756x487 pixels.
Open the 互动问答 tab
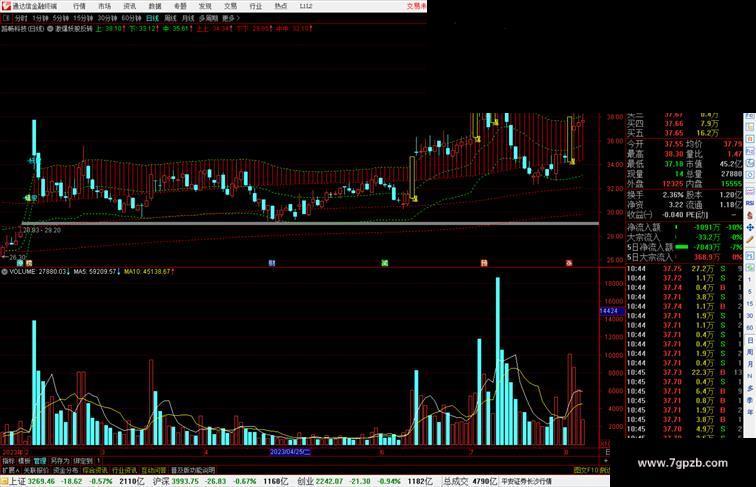click(154, 470)
